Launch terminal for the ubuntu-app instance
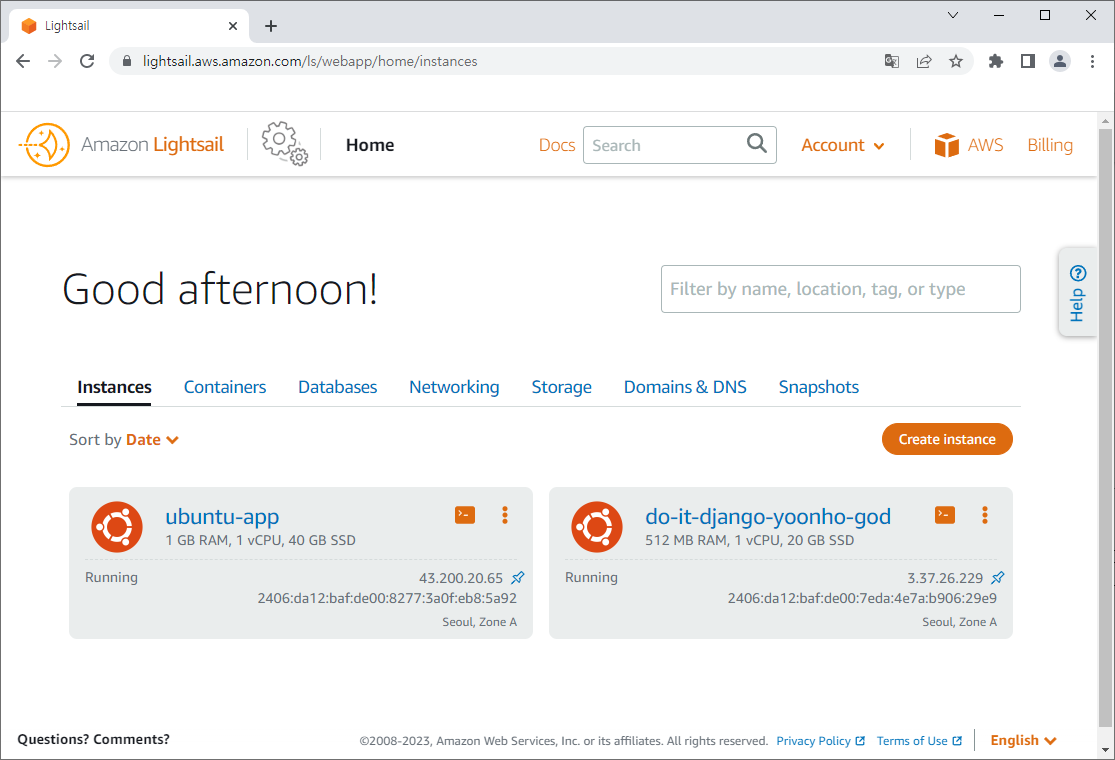This screenshot has width=1115, height=760. pos(464,515)
